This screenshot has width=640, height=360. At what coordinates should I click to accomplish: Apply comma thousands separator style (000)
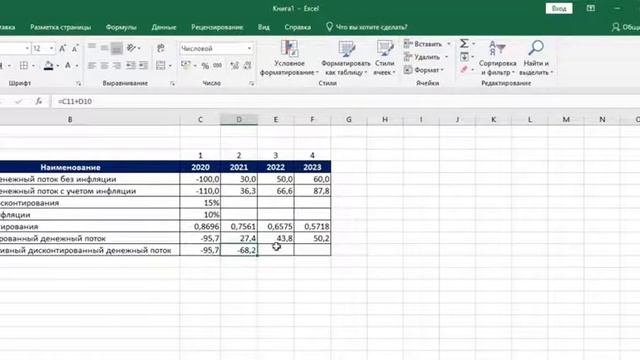tap(218, 65)
